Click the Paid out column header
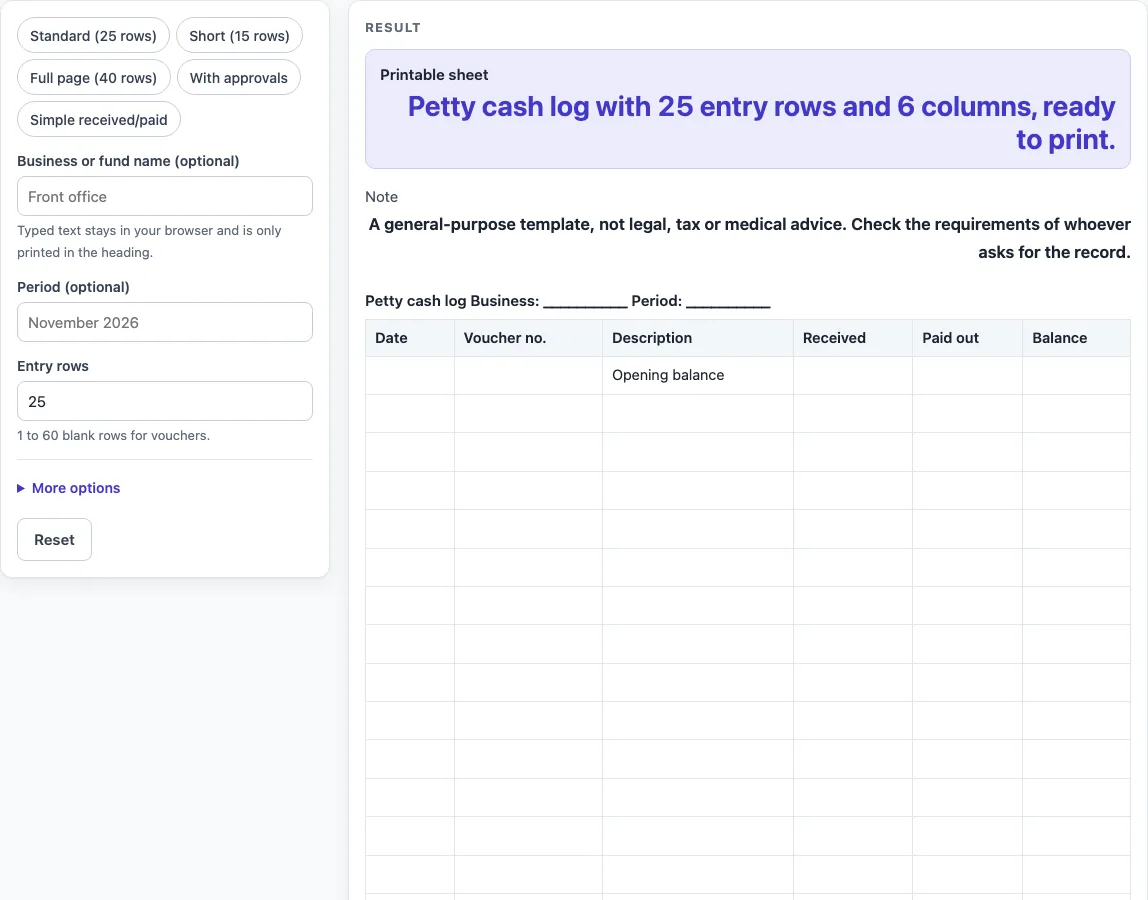 click(x=968, y=338)
